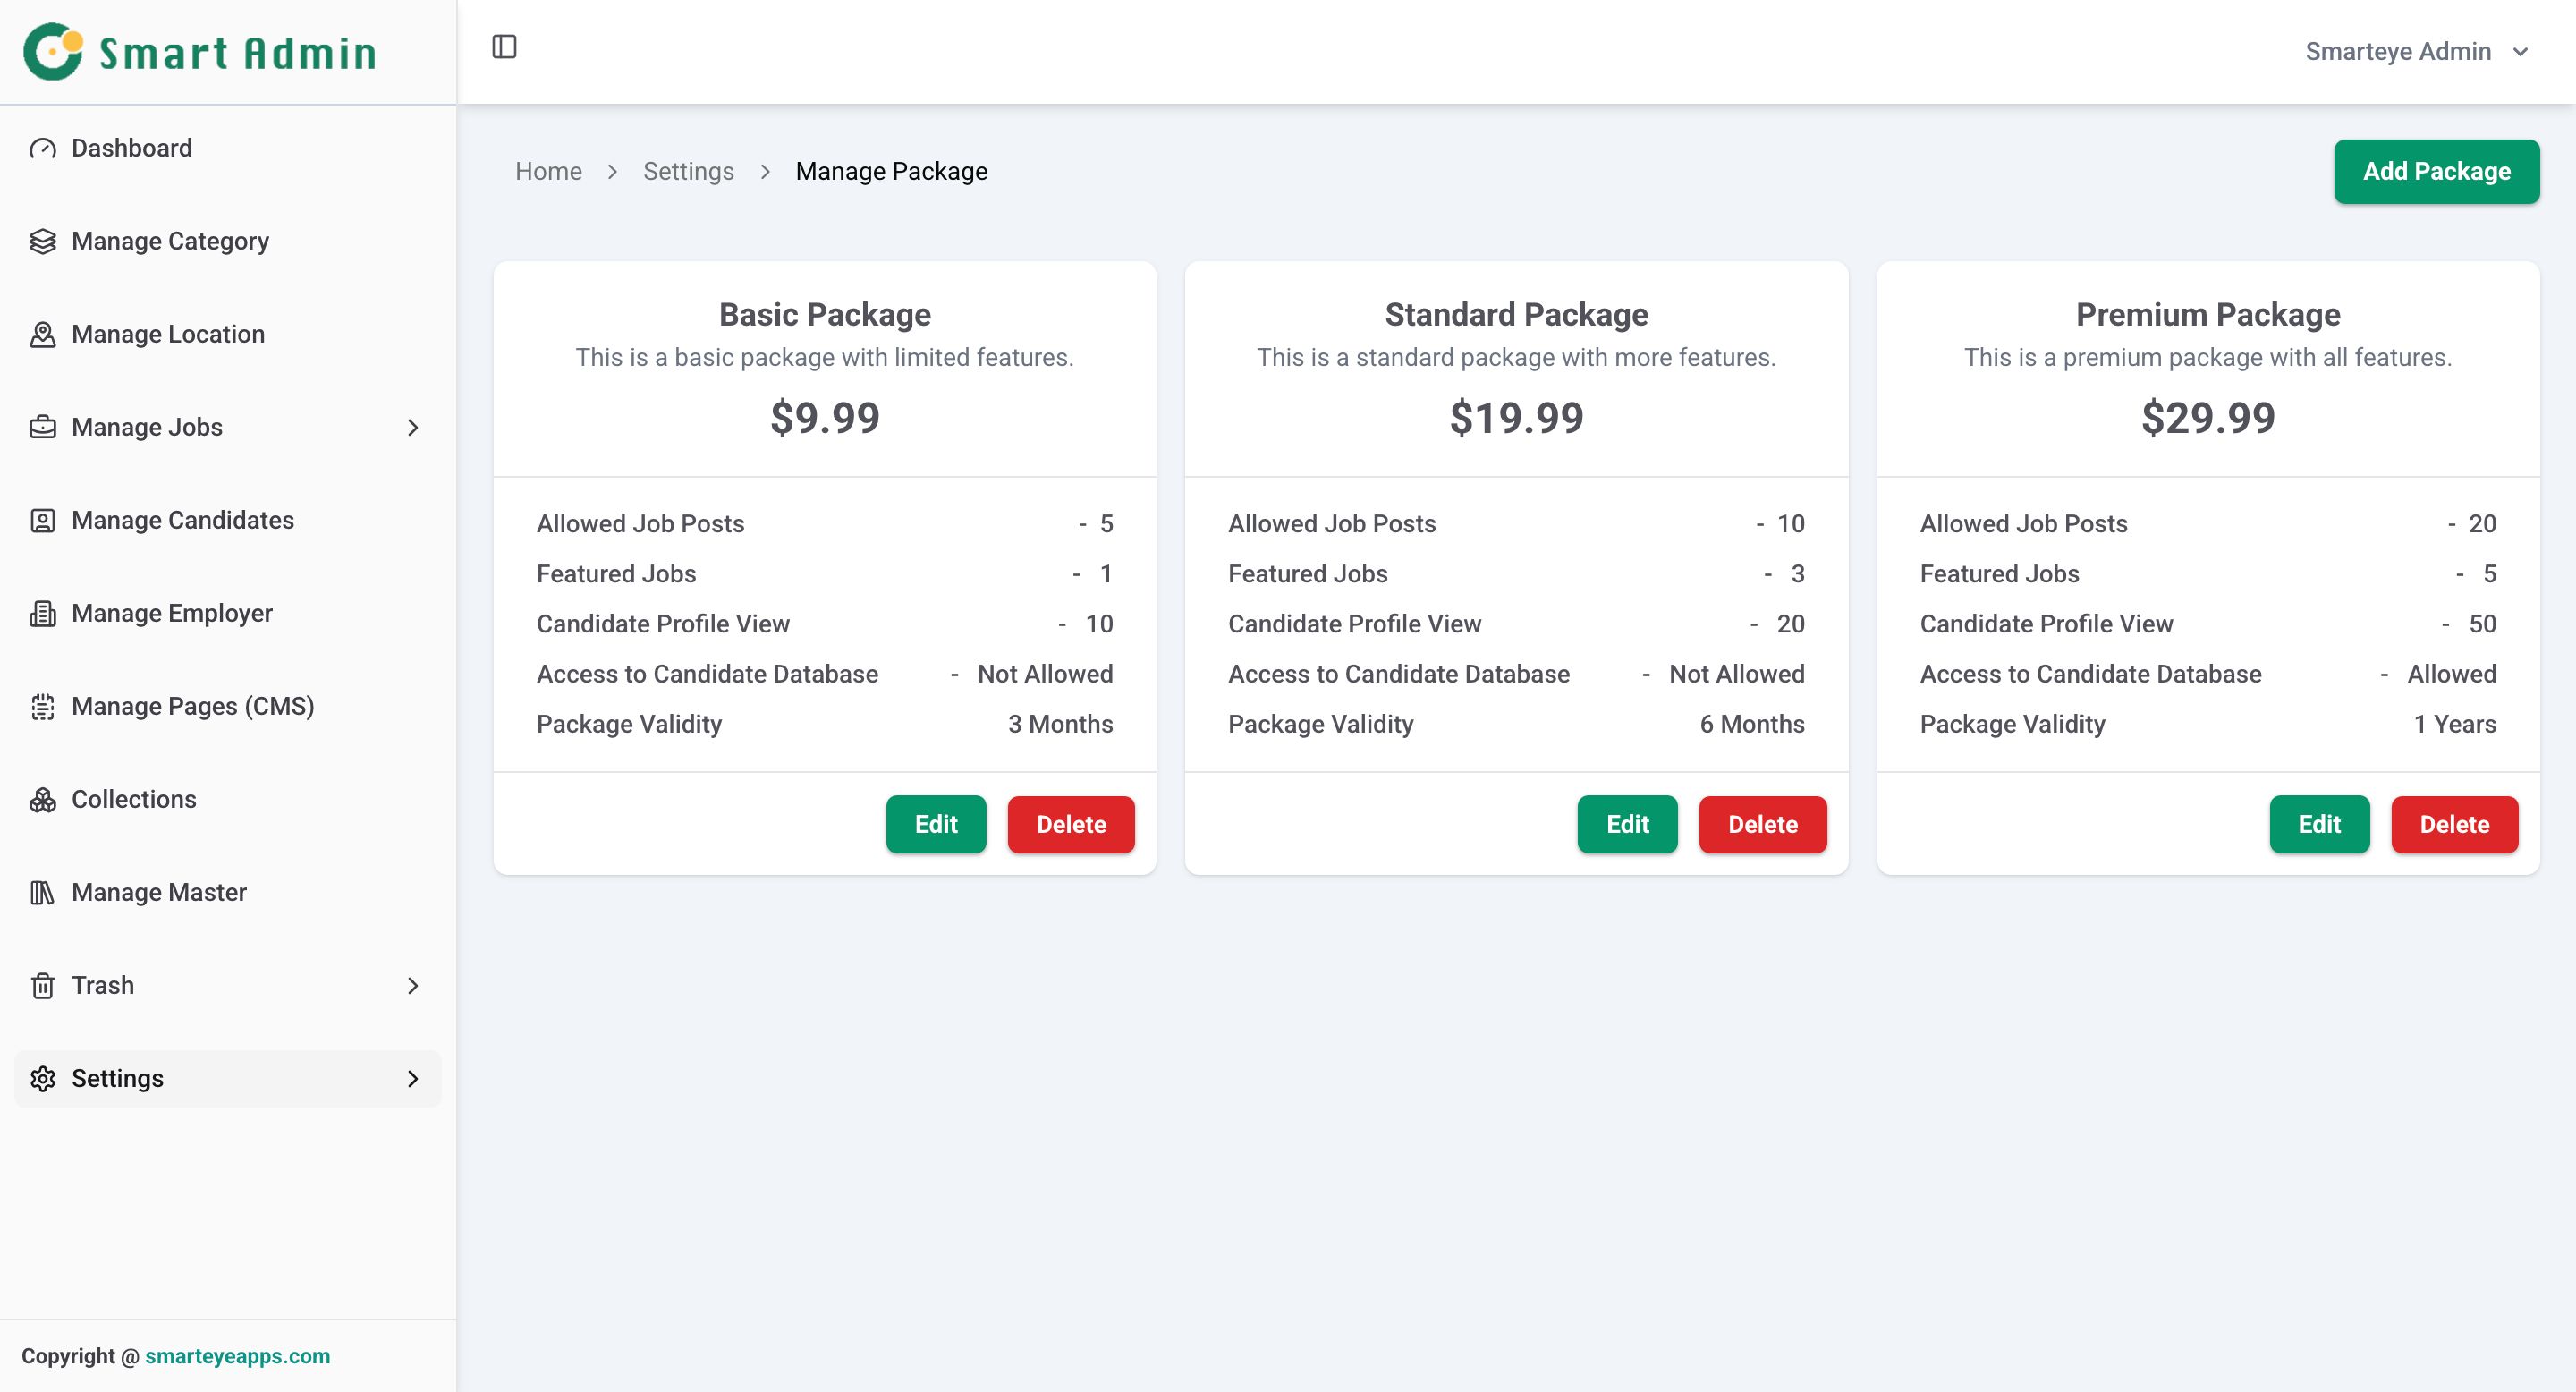Click the Dashboard gauge icon
The image size is (2576, 1392).
coord(42,148)
